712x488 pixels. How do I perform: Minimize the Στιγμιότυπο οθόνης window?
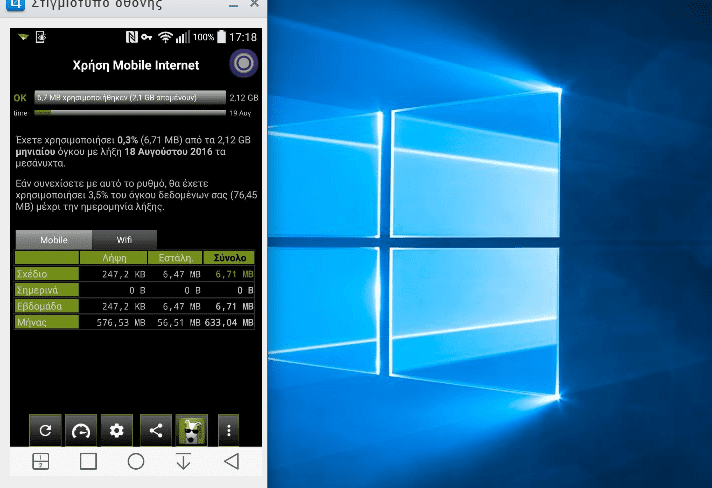coord(233,5)
